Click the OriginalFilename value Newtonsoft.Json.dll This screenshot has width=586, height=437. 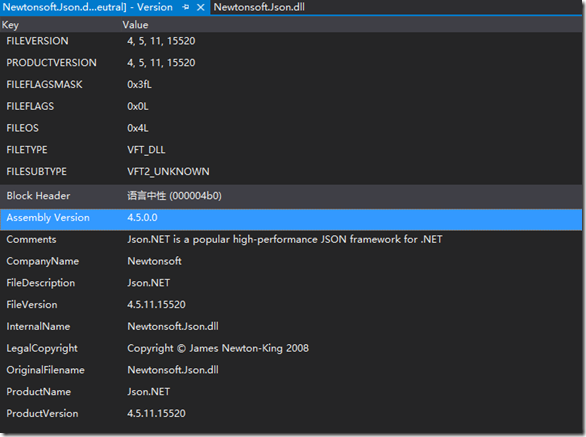[173, 370]
